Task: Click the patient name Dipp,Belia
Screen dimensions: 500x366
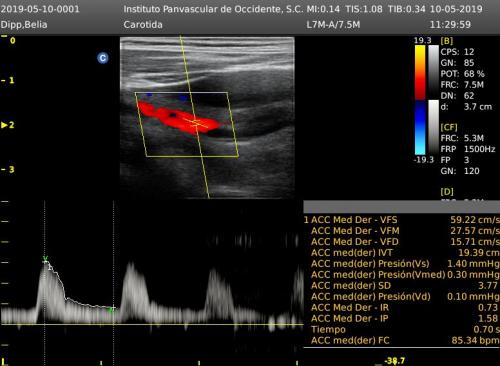Action: [x=24, y=25]
